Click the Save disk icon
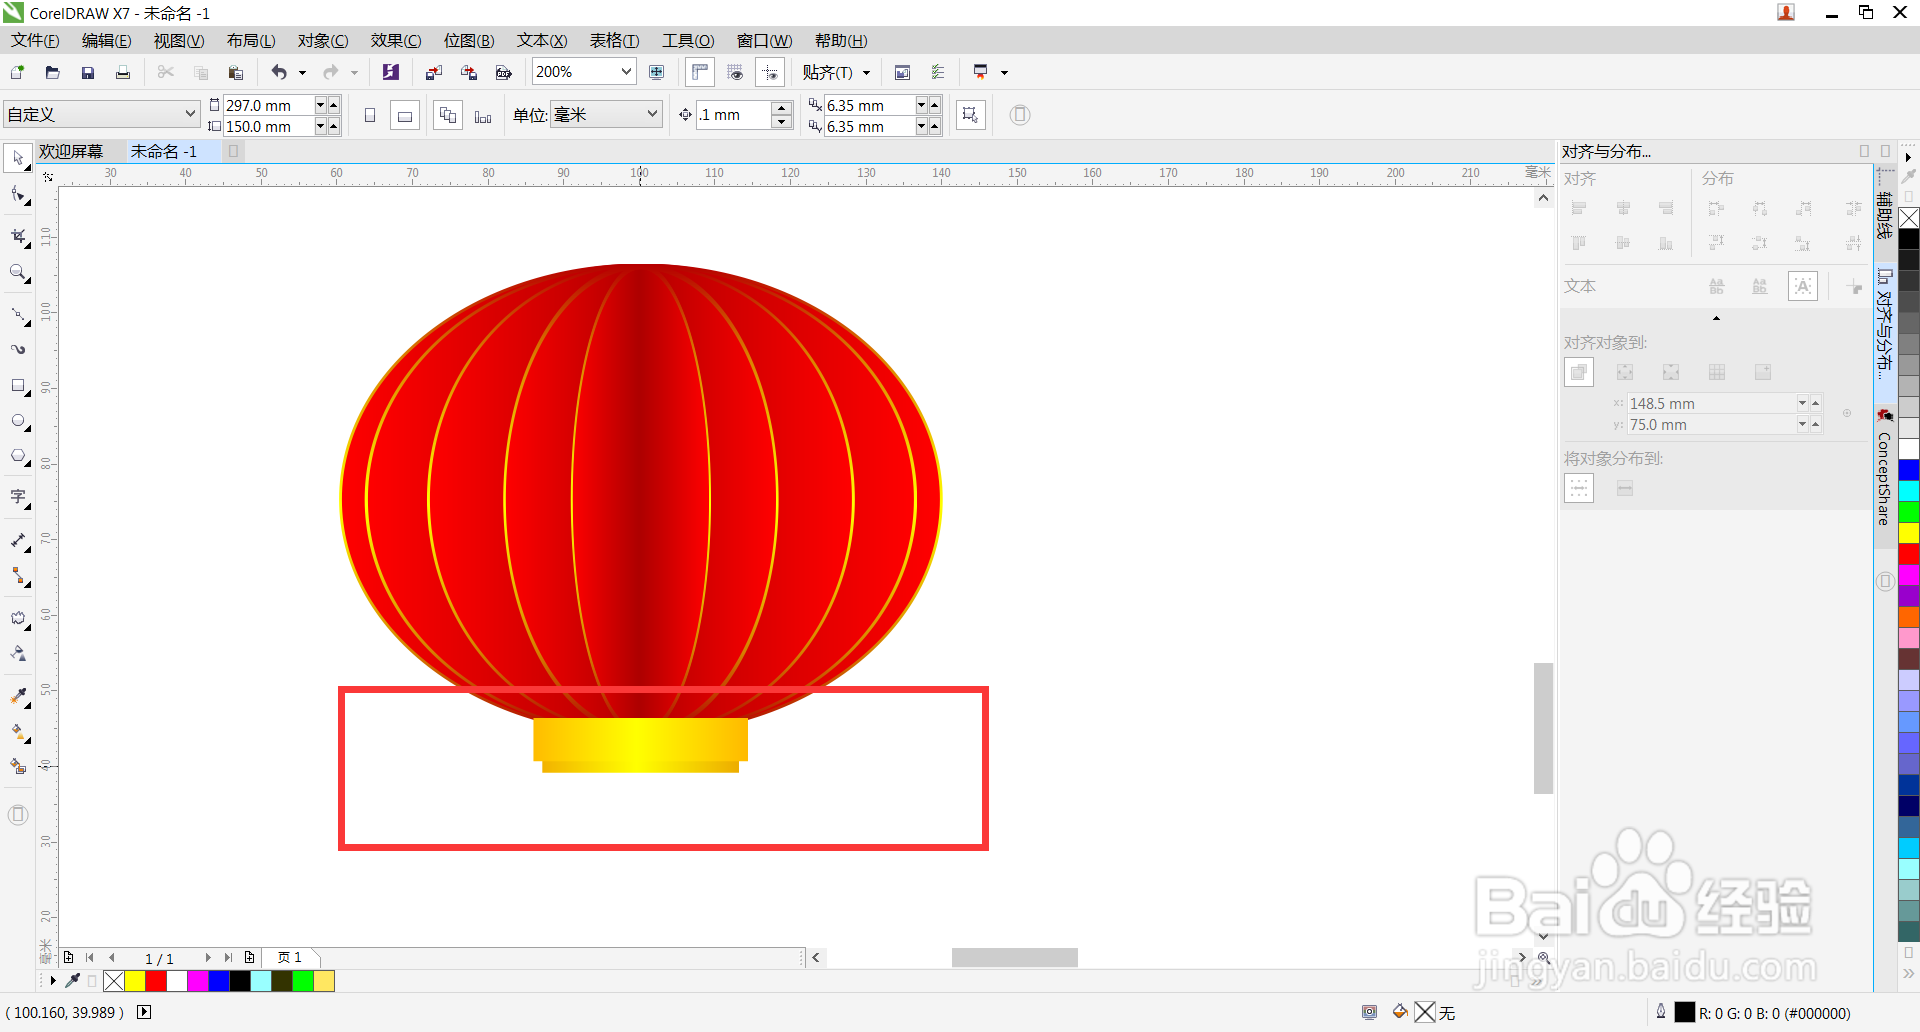Screen dimensions: 1920x1032 [88, 72]
